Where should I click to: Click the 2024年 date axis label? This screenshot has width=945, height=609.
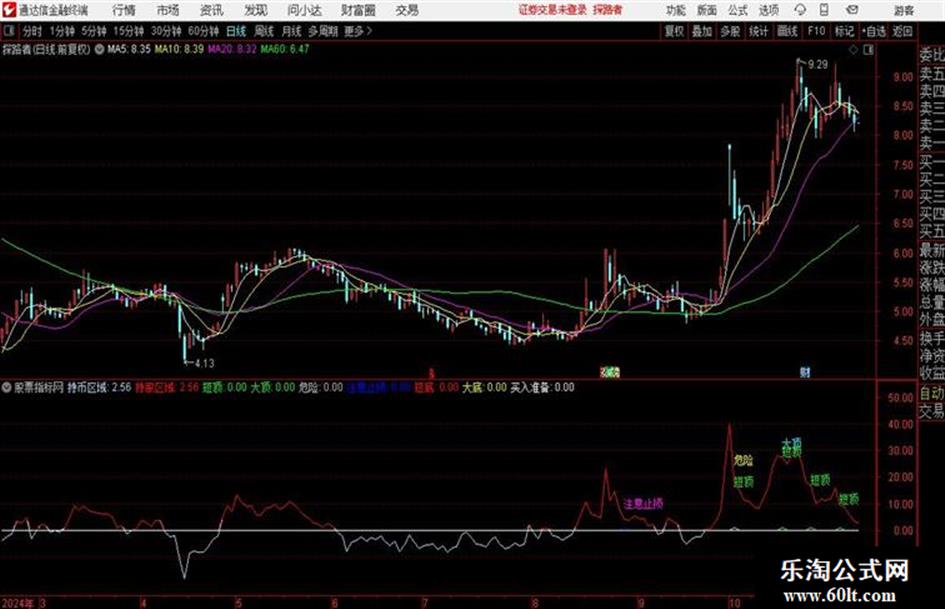tap(18, 603)
